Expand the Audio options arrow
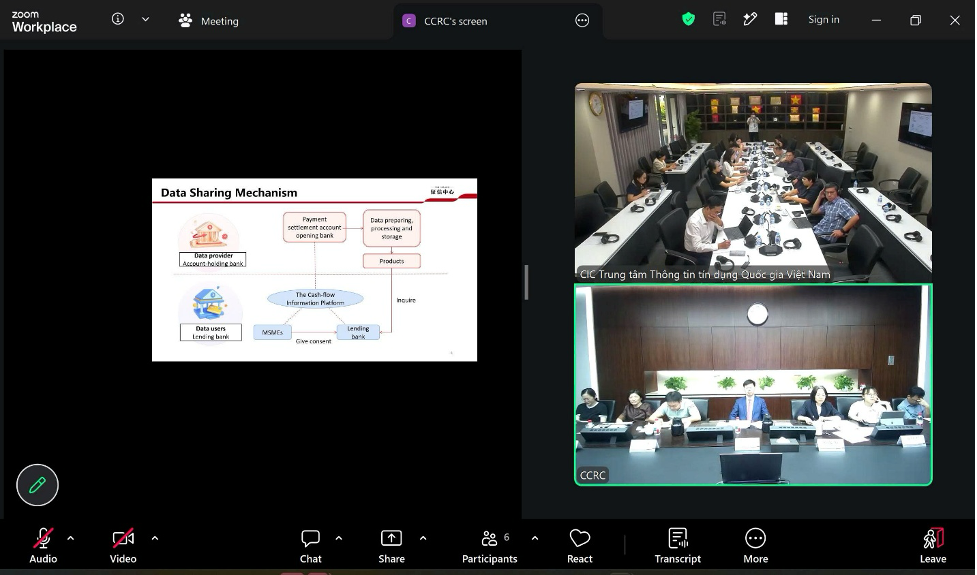The height and width of the screenshot is (575, 977). point(70,538)
